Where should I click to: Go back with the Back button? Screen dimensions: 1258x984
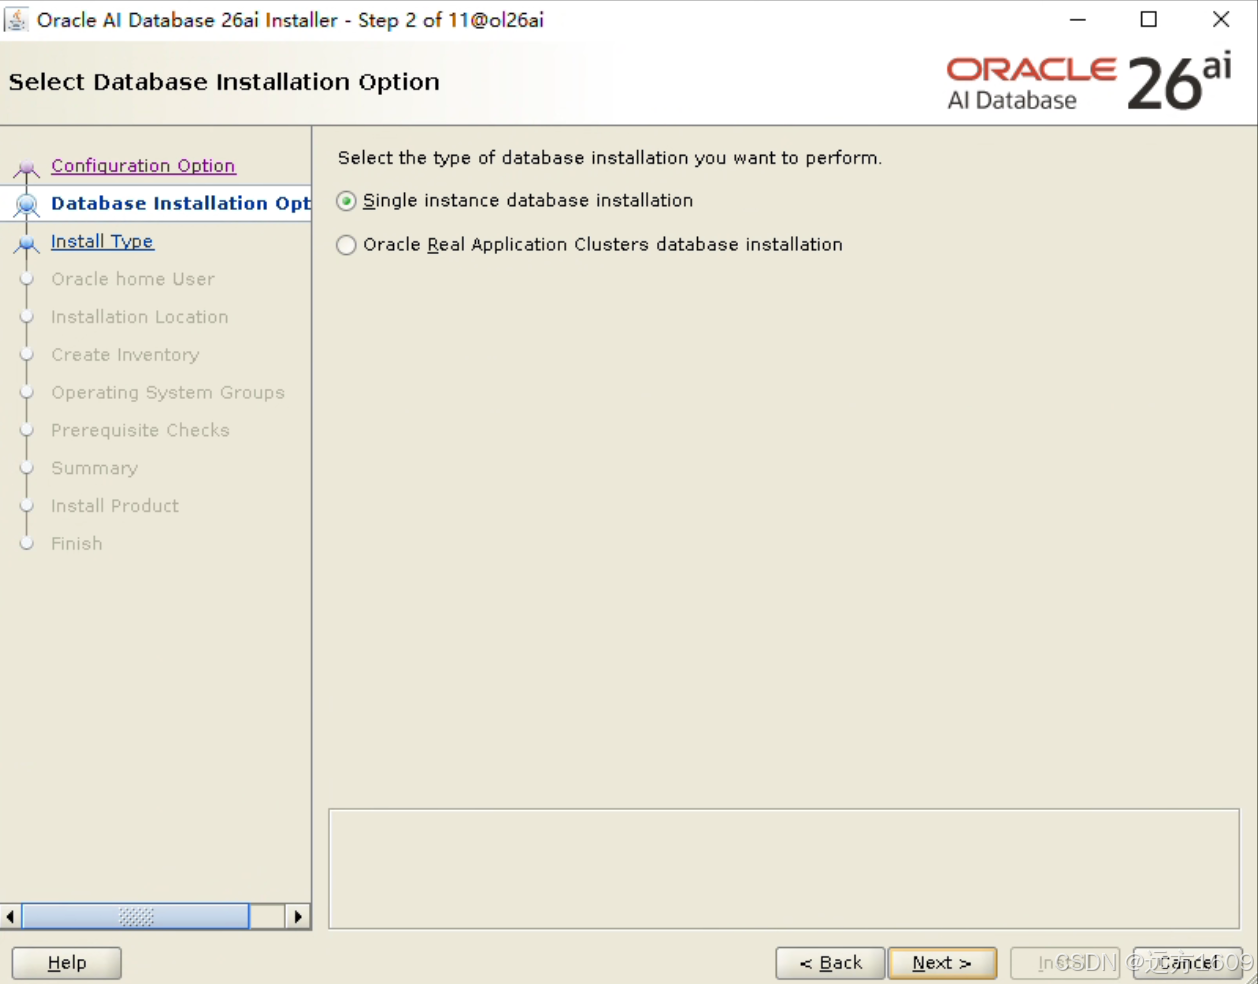coord(830,963)
